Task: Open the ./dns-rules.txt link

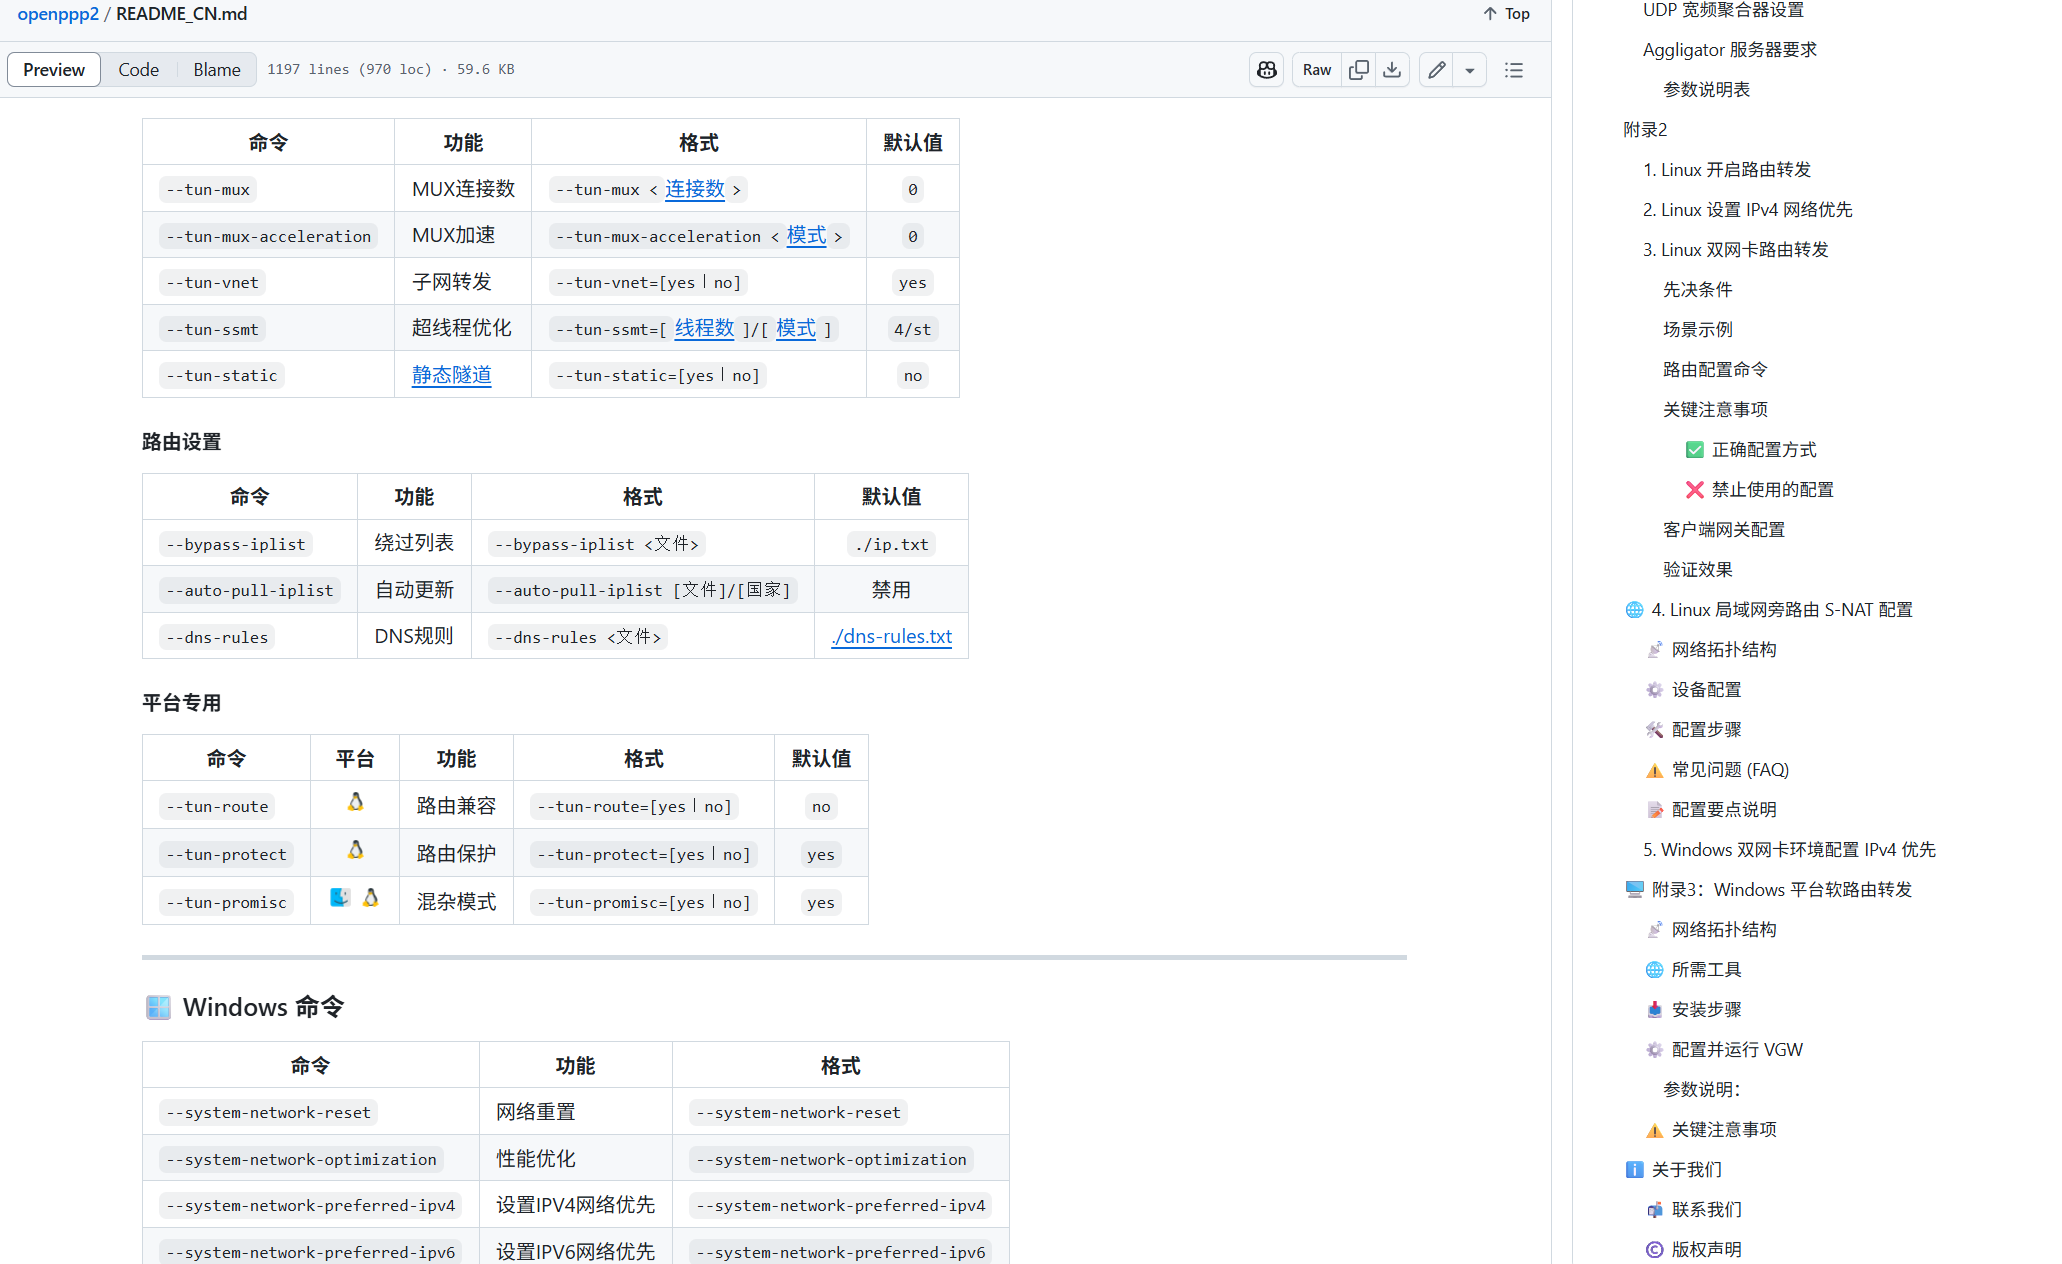Action: (x=891, y=636)
